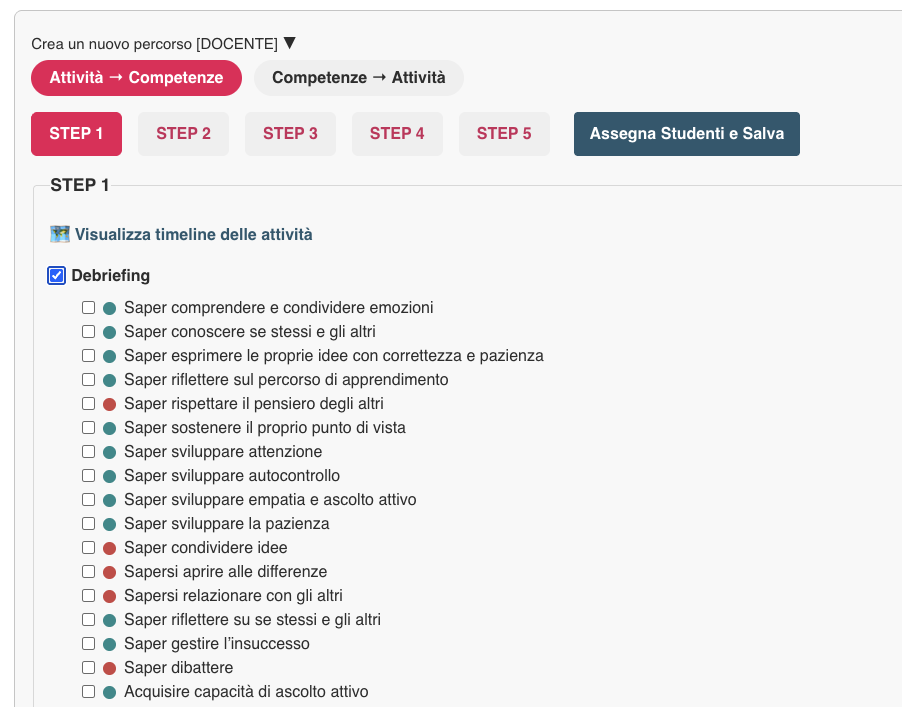Screen dimensions: 902x707
Task: Open 'Visualizza timeline delle attività' link
Action: pos(193,235)
